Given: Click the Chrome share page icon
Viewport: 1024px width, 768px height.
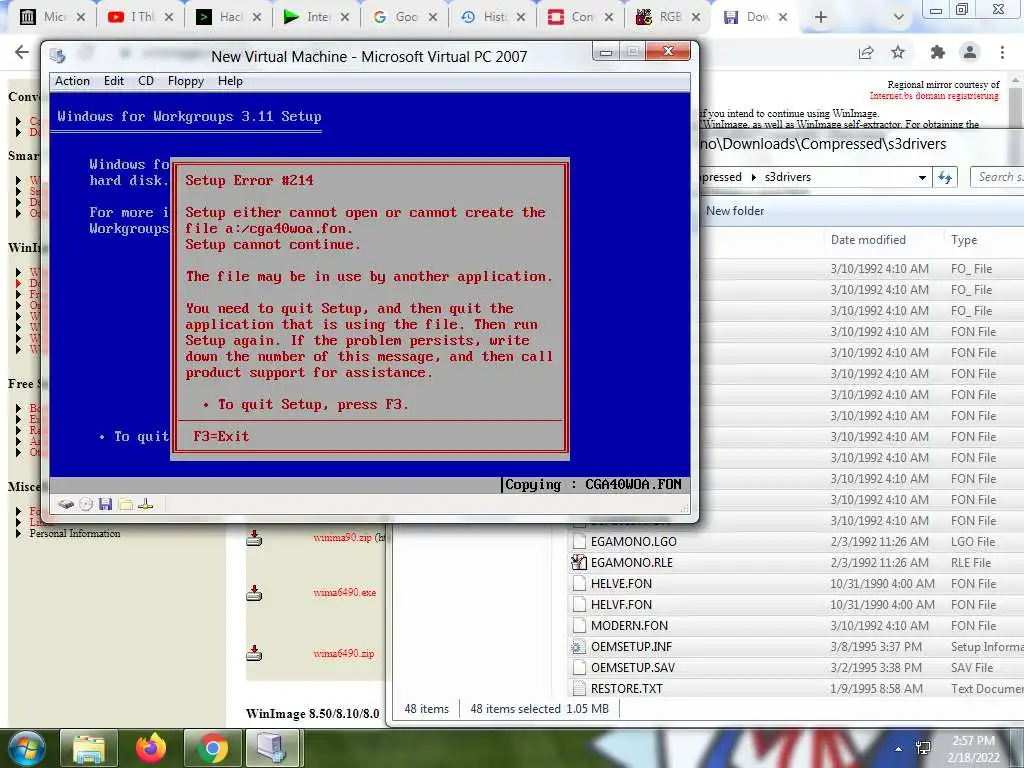Looking at the screenshot, I should click(866, 53).
